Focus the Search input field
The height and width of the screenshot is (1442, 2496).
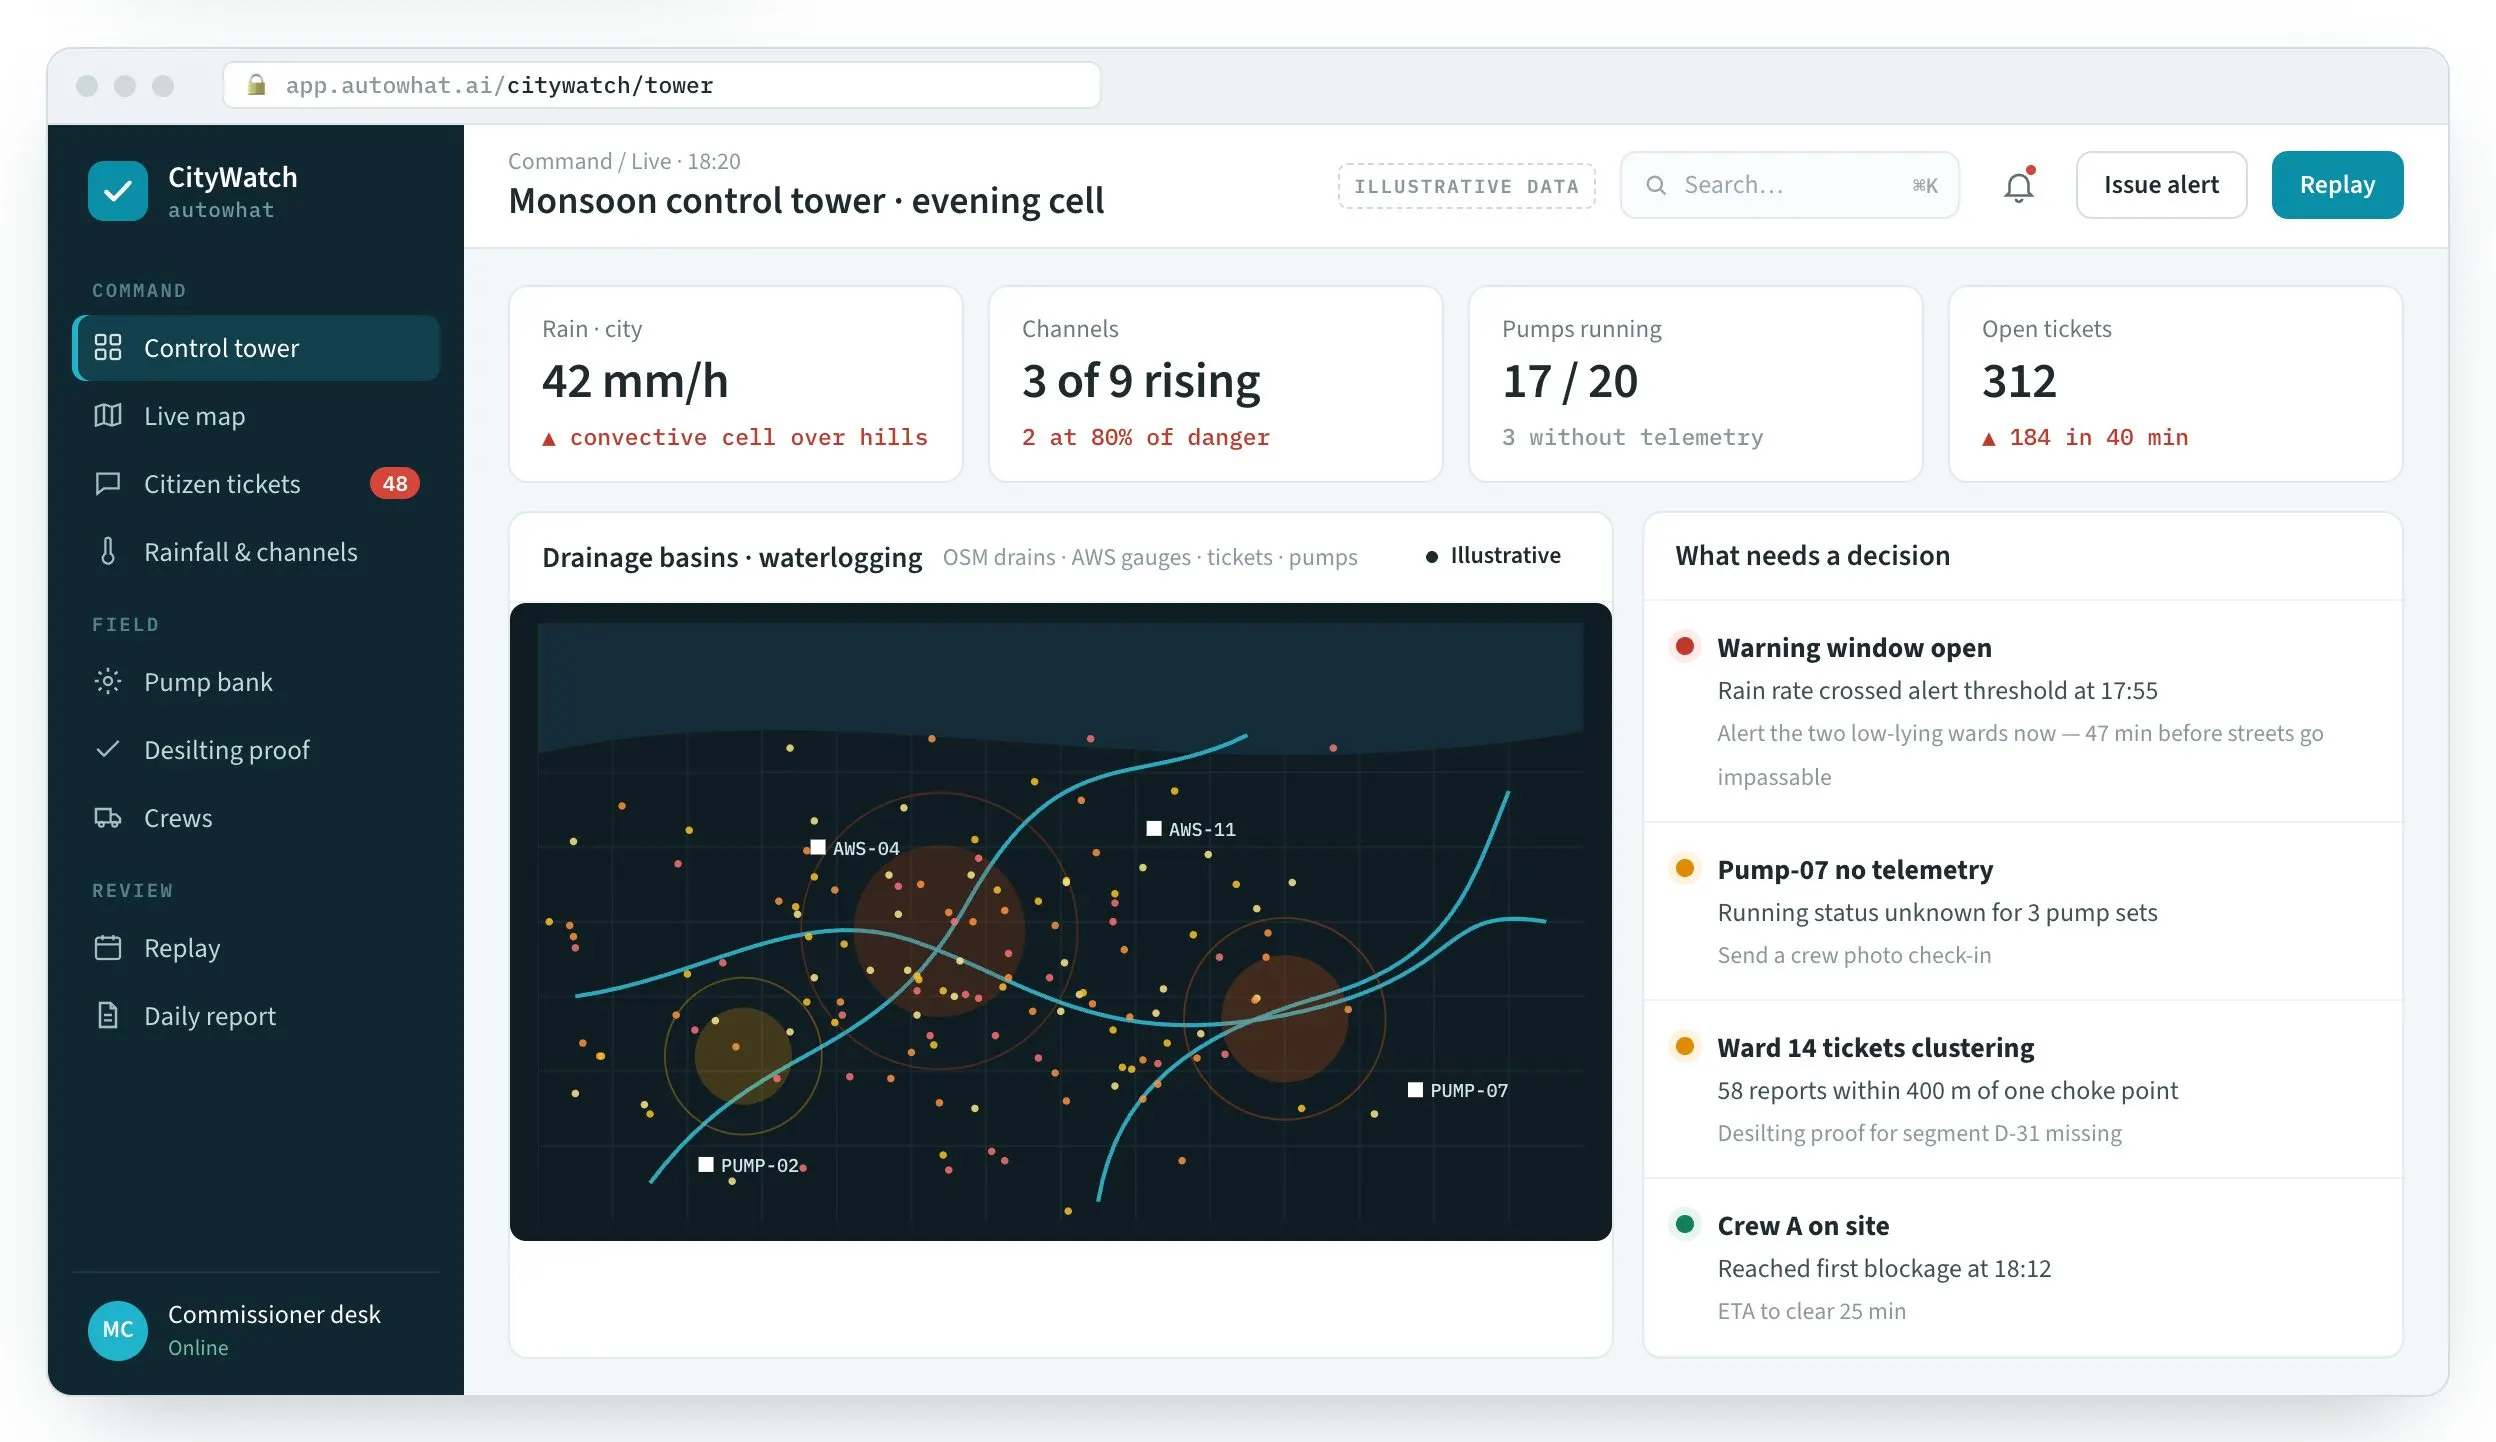point(1789,185)
